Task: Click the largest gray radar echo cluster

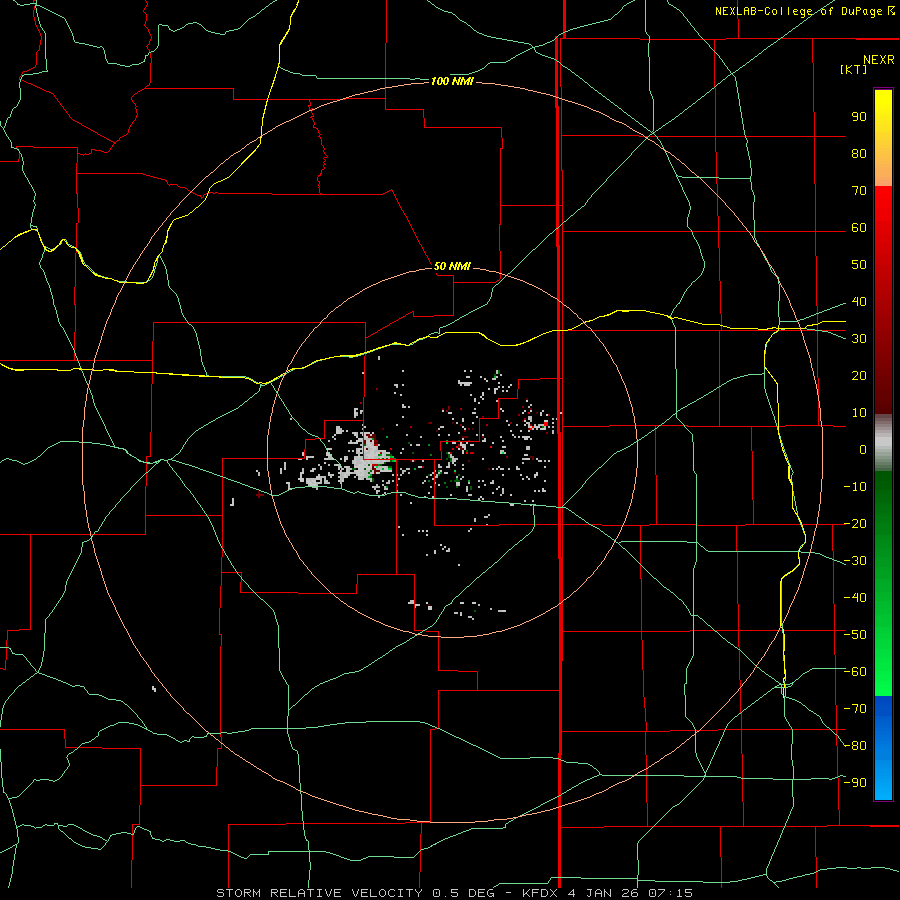Action: pos(365,459)
